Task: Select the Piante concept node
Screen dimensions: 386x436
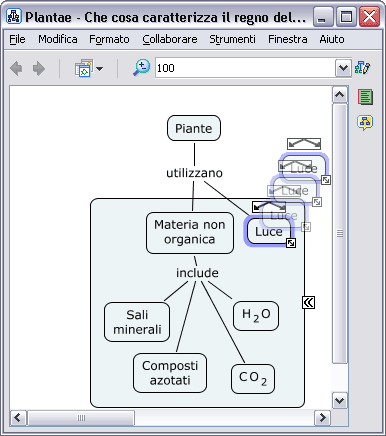Action: pyautogui.click(x=194, y=128)
